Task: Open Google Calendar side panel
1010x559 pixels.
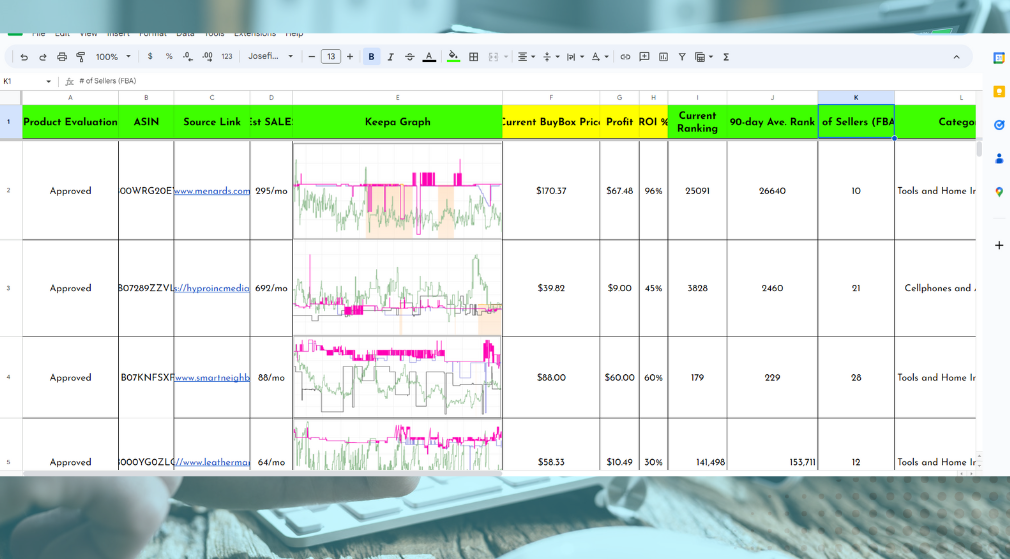Action: [x=998, y=58]
